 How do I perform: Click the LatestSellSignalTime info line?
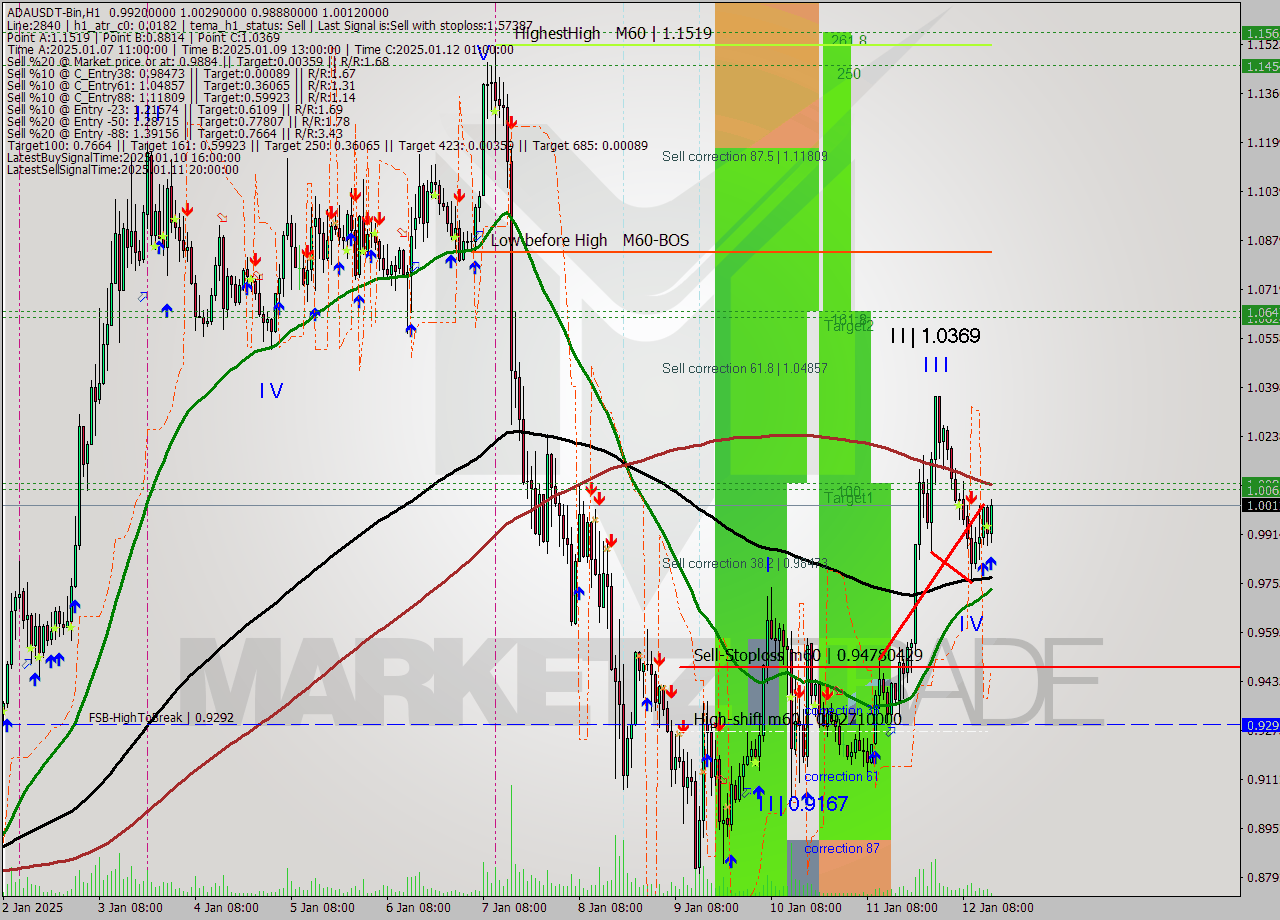(122, 169)
